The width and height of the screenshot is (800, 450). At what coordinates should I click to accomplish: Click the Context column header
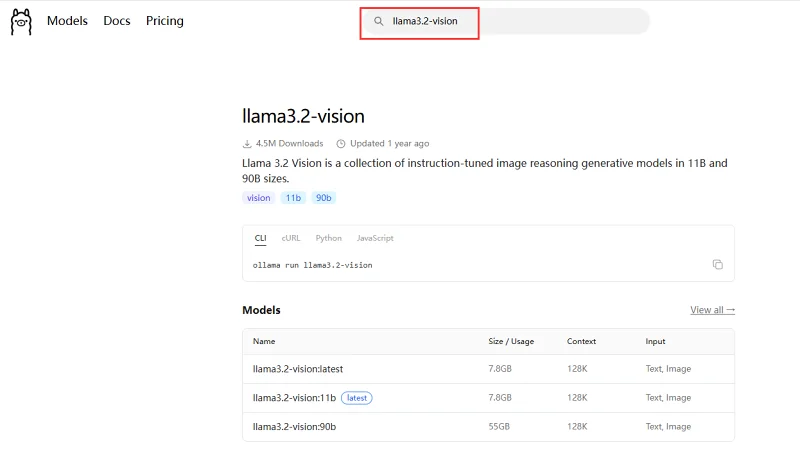[x=581, y=341]
